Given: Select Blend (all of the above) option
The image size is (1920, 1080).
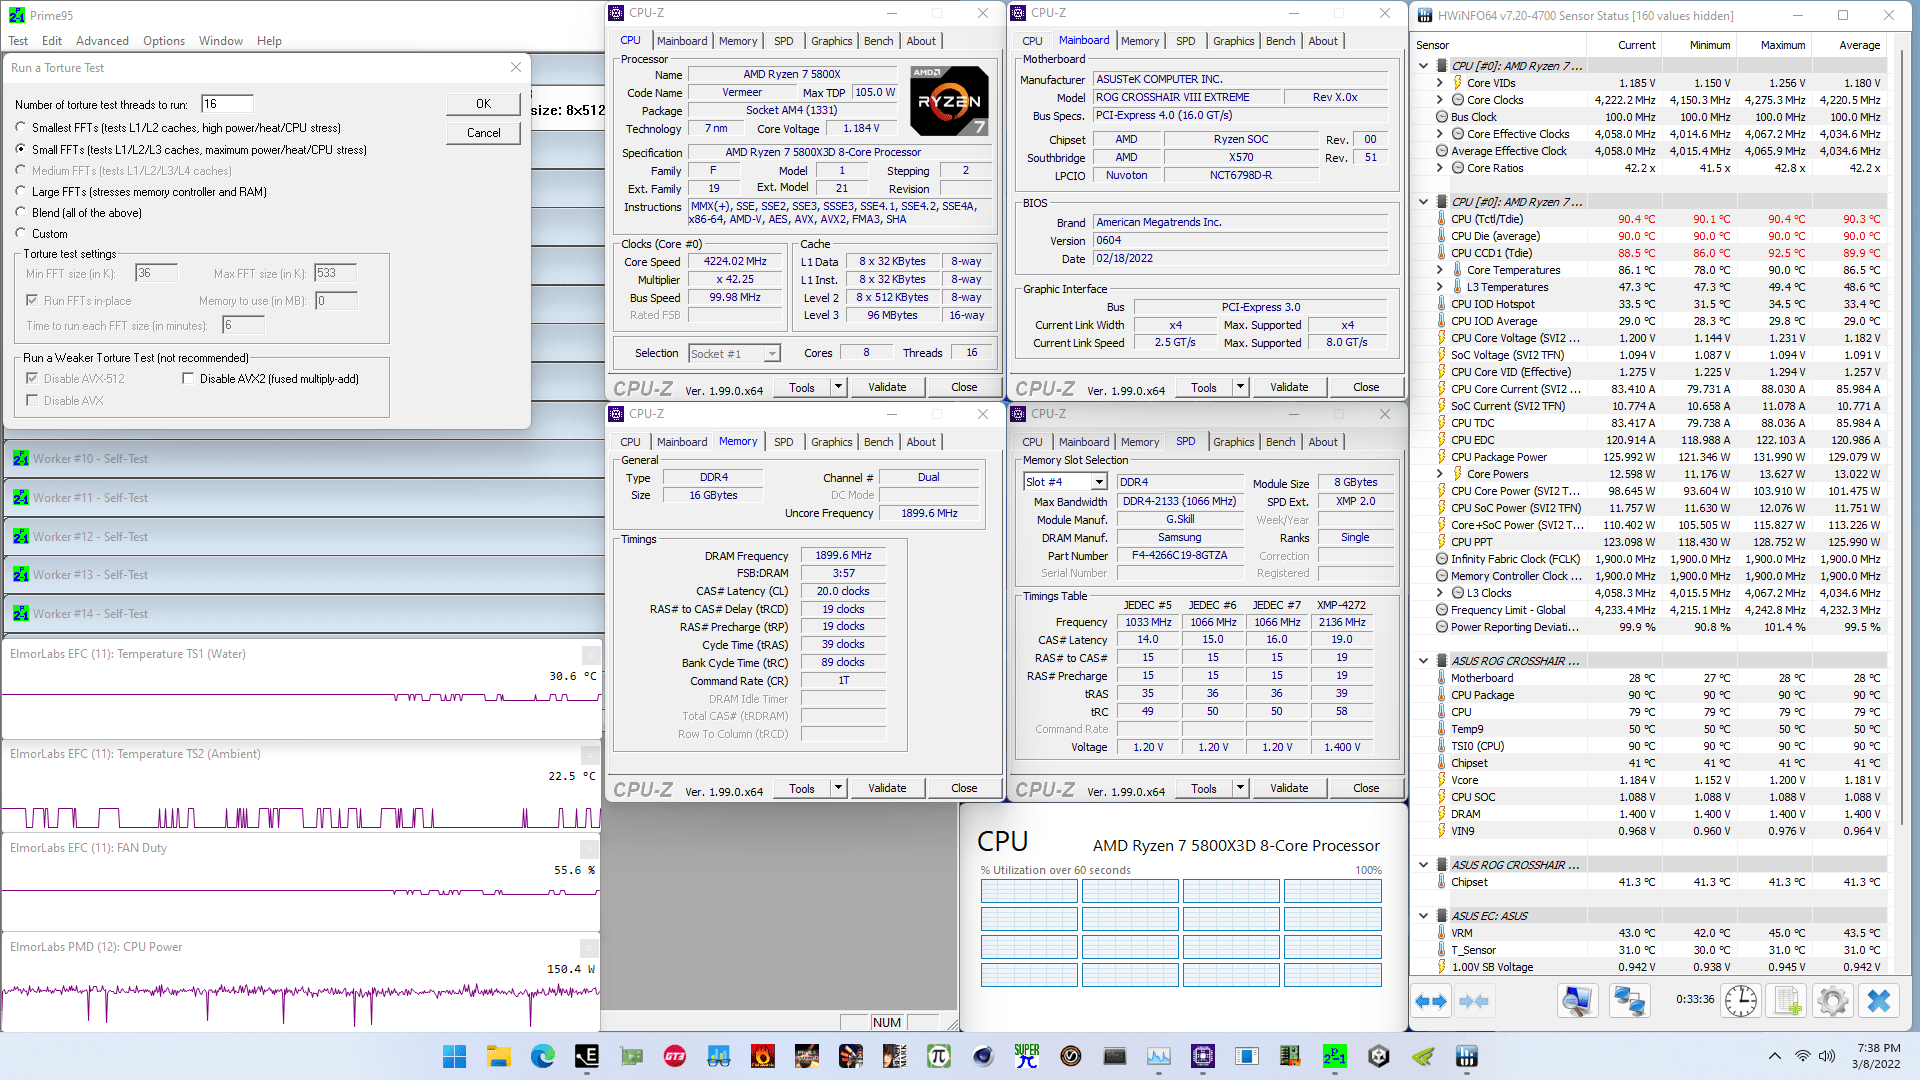Looking at the screenshot, I should (x=21, y=212).
